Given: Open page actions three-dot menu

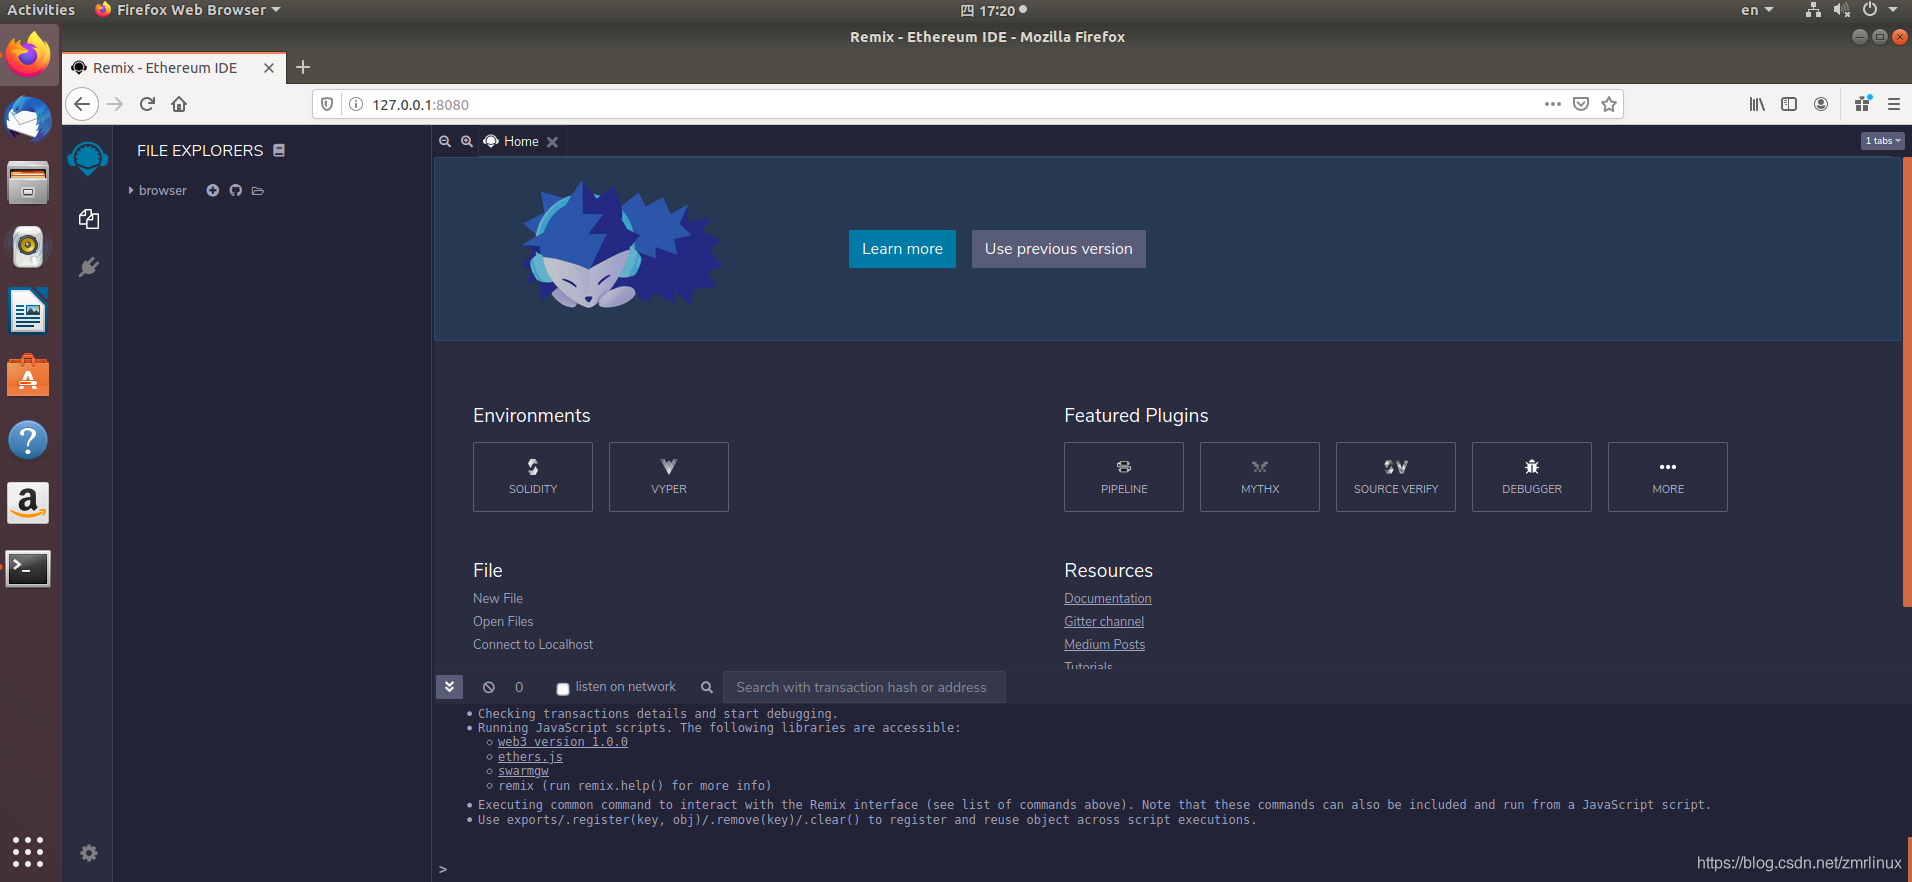Looking at the screenshot, I should point(1552,104).
